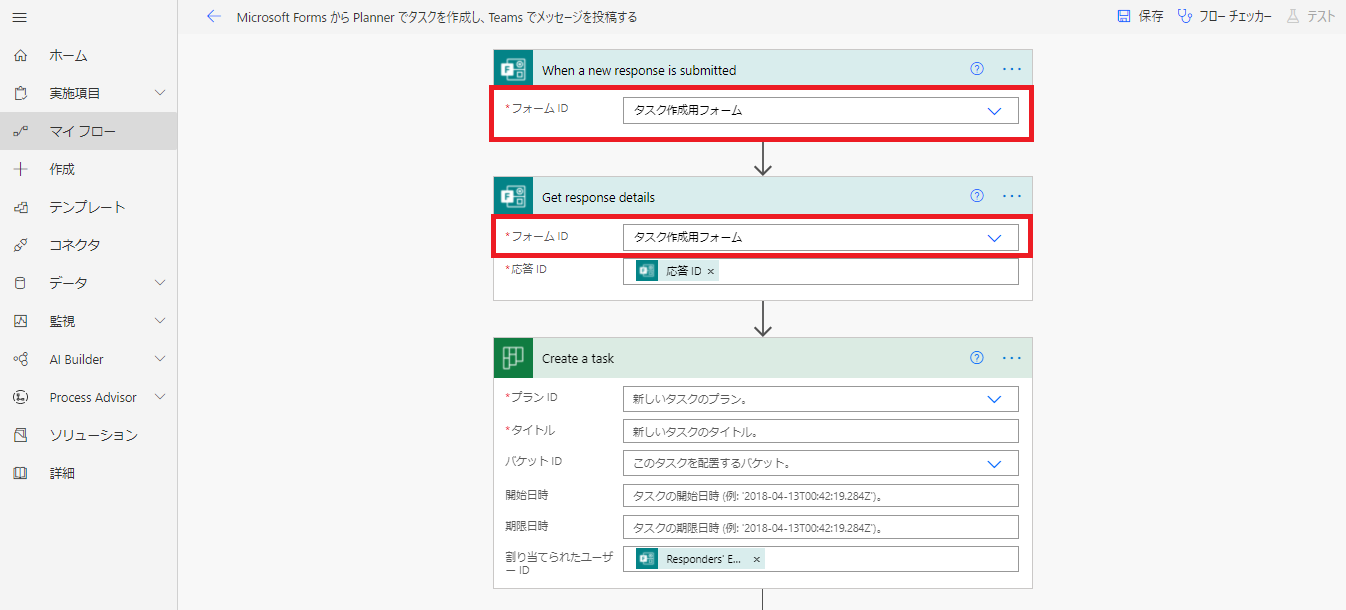The height and width of the screenshot is (610, 1346).
Task: Click the フロー チェッカー stethoscope icon
Action: [1185, 17]
